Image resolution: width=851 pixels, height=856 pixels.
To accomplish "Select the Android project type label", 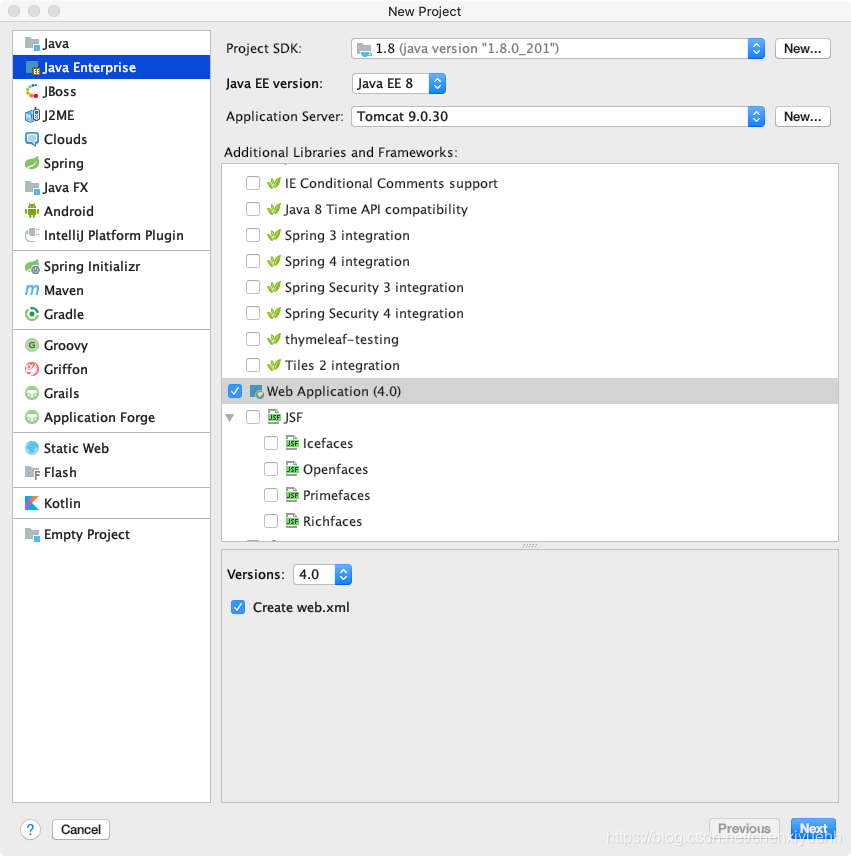I will pyautogui.click(x=69, y=211).
